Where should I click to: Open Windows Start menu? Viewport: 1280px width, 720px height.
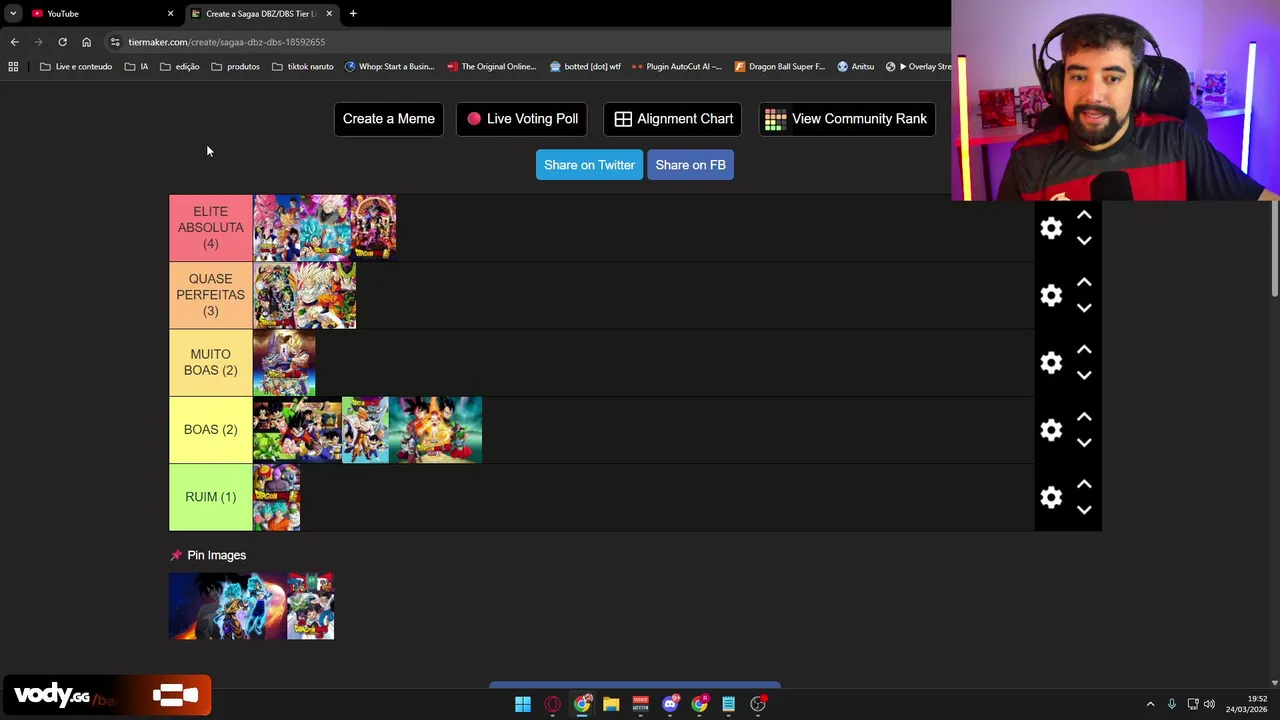point(523,704)
